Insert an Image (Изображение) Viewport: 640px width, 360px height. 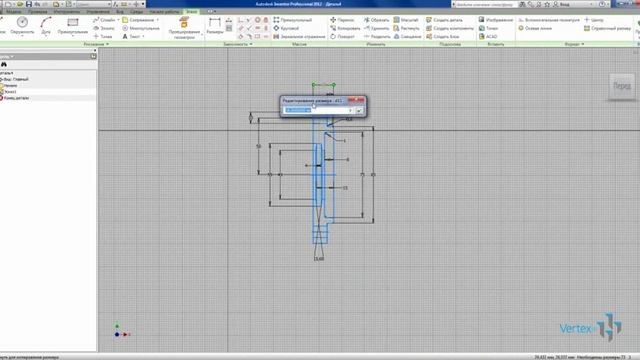click(x=496, y=20)
